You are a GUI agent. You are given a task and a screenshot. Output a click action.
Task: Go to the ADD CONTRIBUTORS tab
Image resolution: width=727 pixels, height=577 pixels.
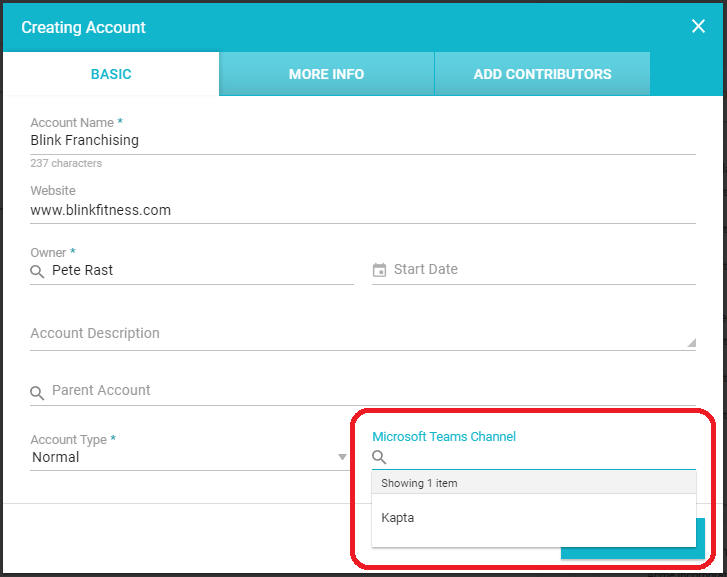click(542, 74)
